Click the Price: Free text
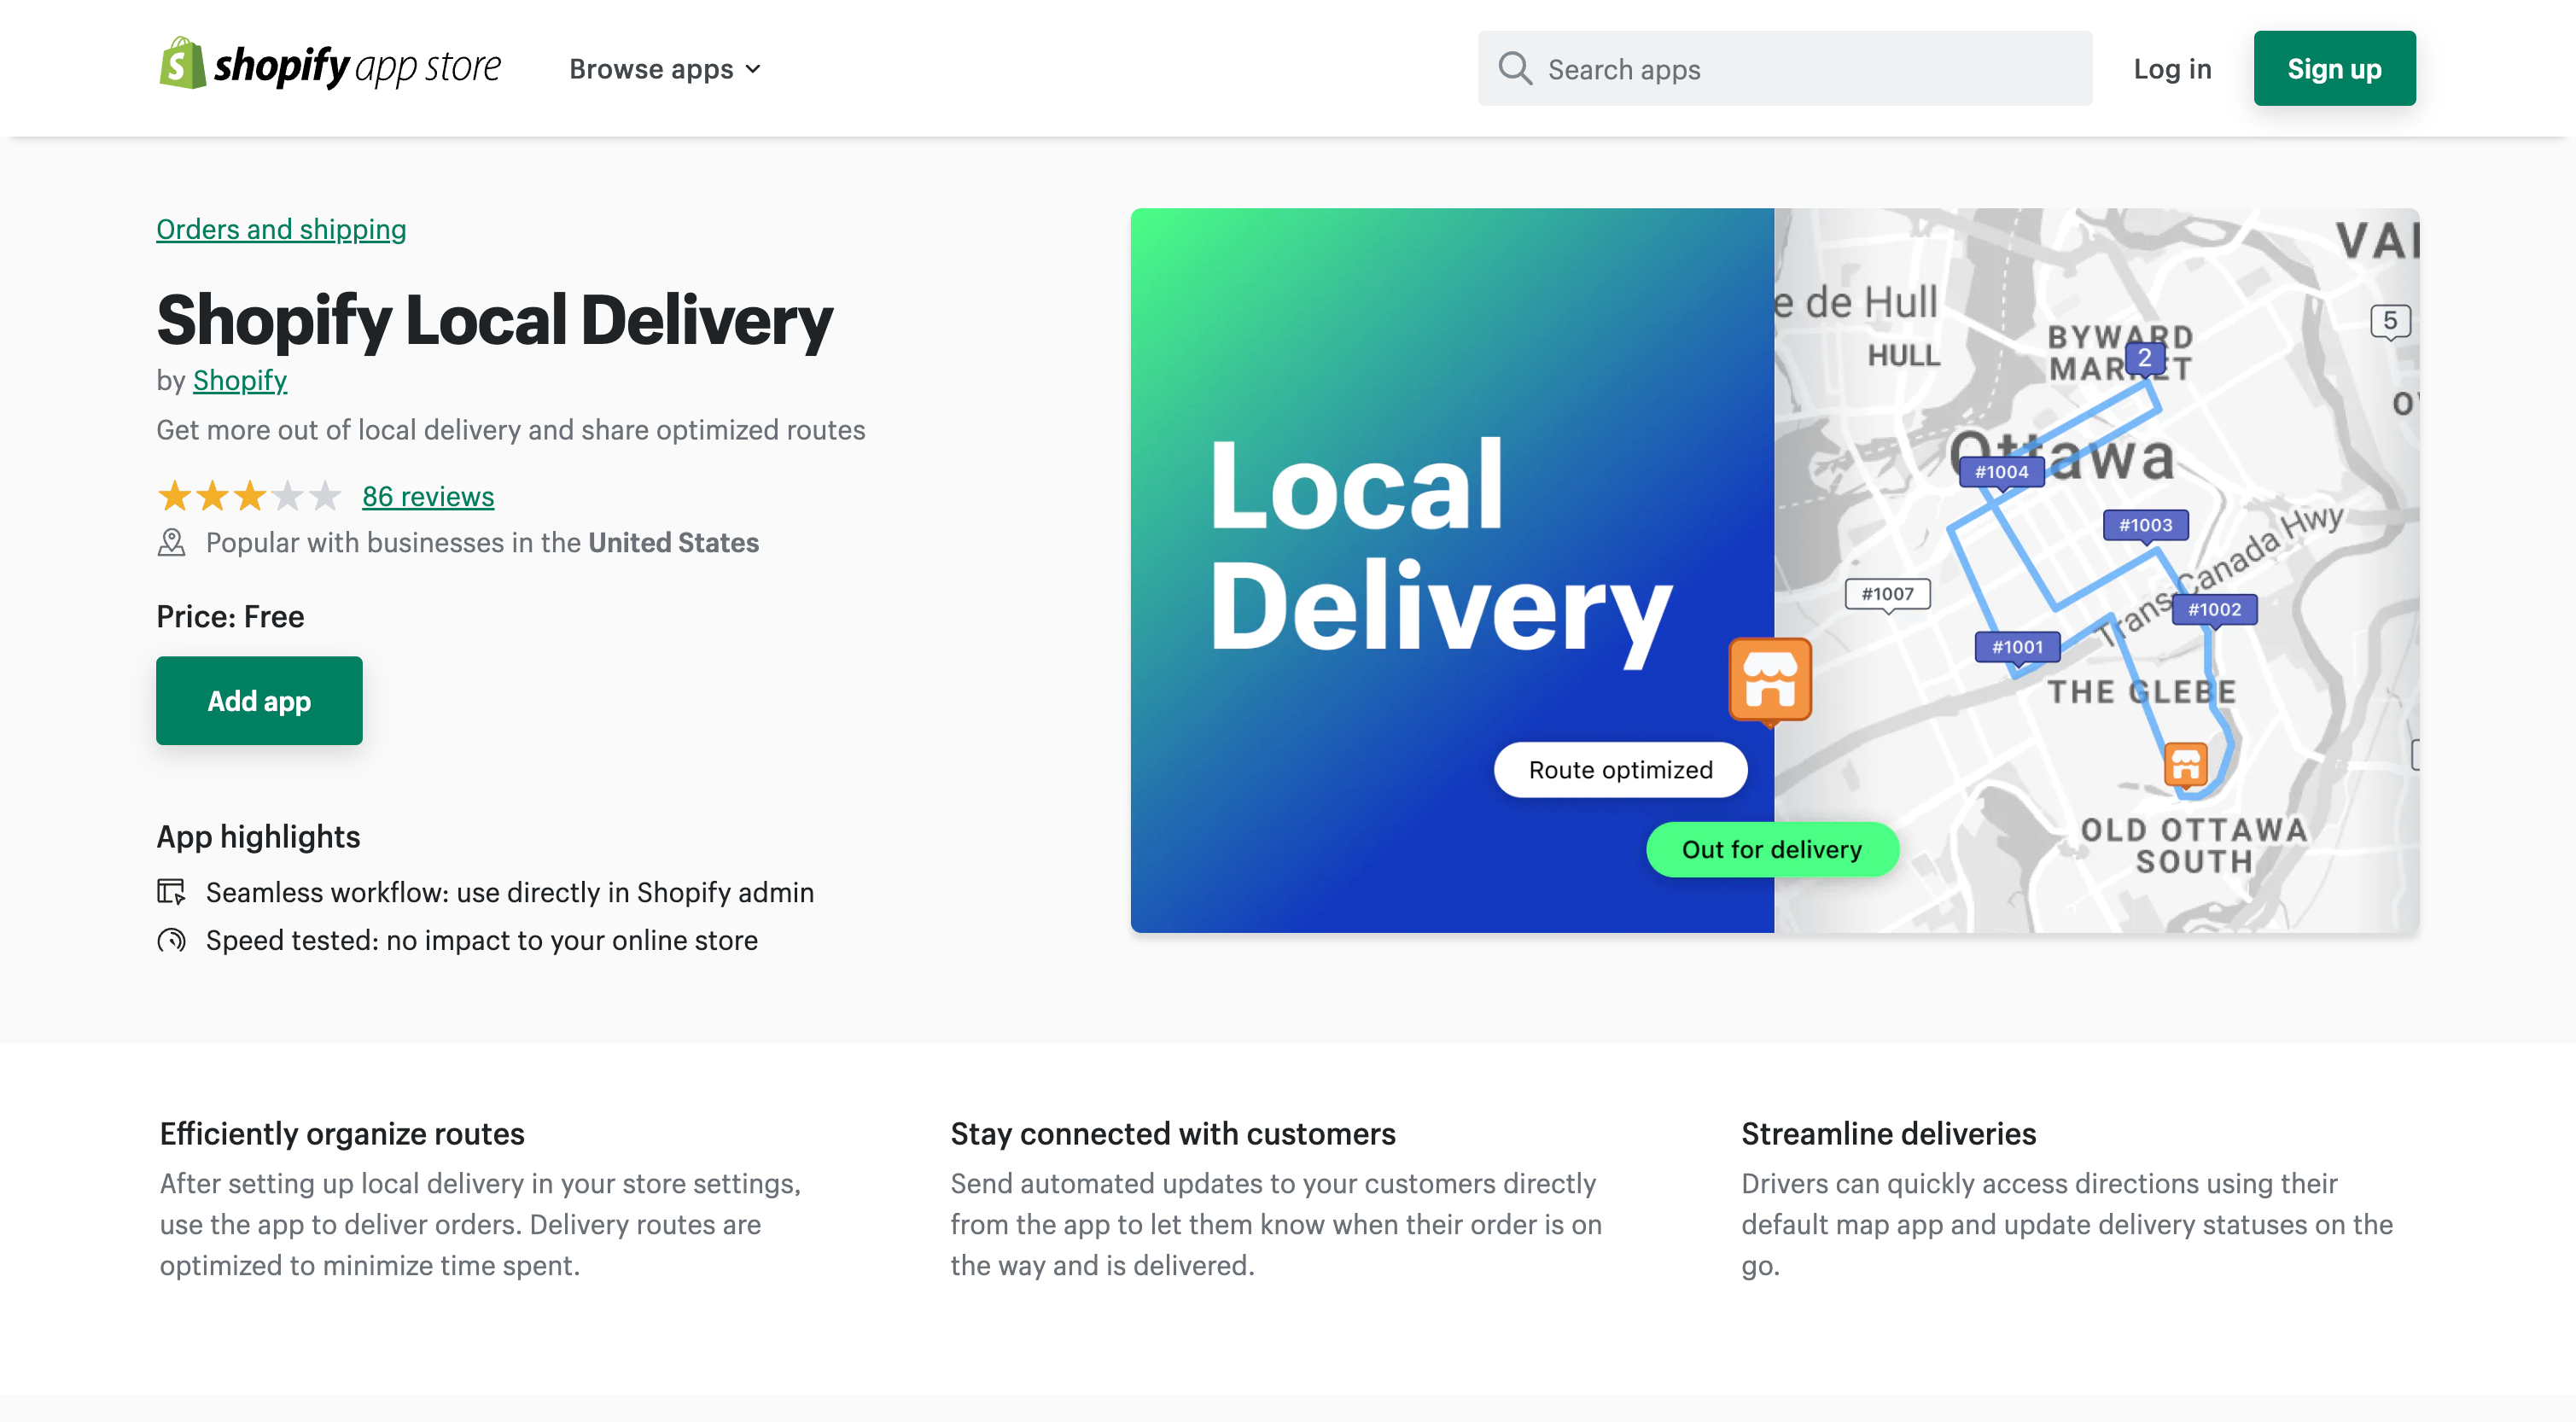This screenshot has width=2576, height=1422. pyautogui.click(x=230, y=617)
